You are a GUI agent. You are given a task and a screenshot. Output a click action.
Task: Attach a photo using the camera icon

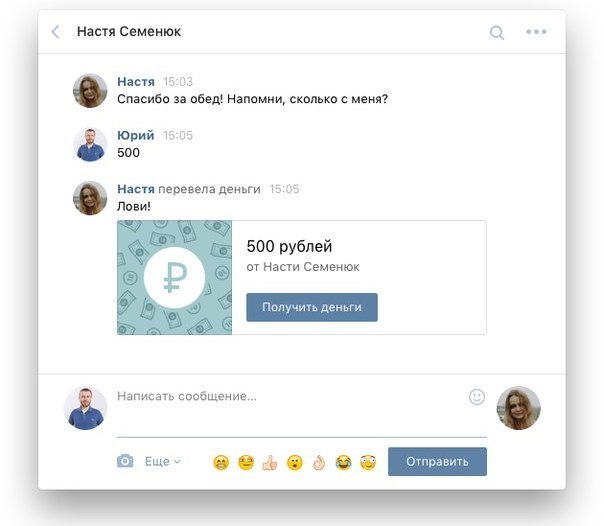pos(125,461)
